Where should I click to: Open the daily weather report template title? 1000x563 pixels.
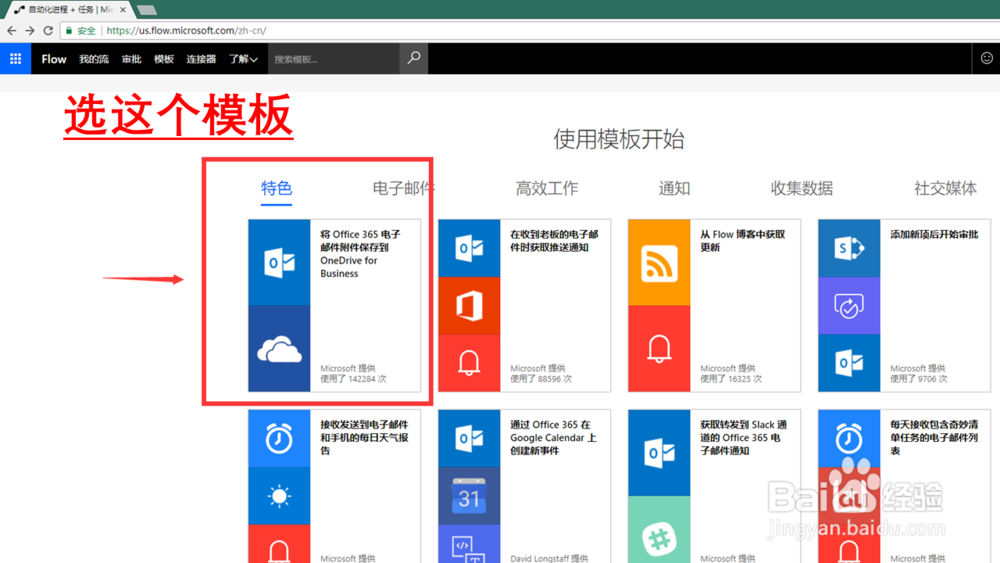(x=364, y=437)
